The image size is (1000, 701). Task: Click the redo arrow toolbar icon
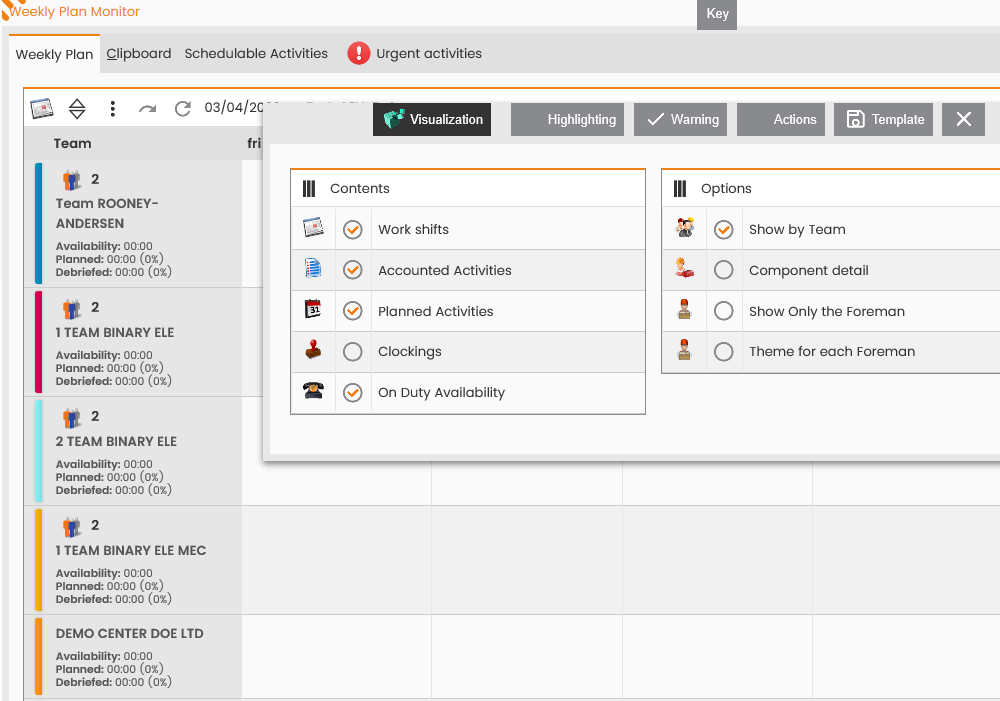click(147, 109)
